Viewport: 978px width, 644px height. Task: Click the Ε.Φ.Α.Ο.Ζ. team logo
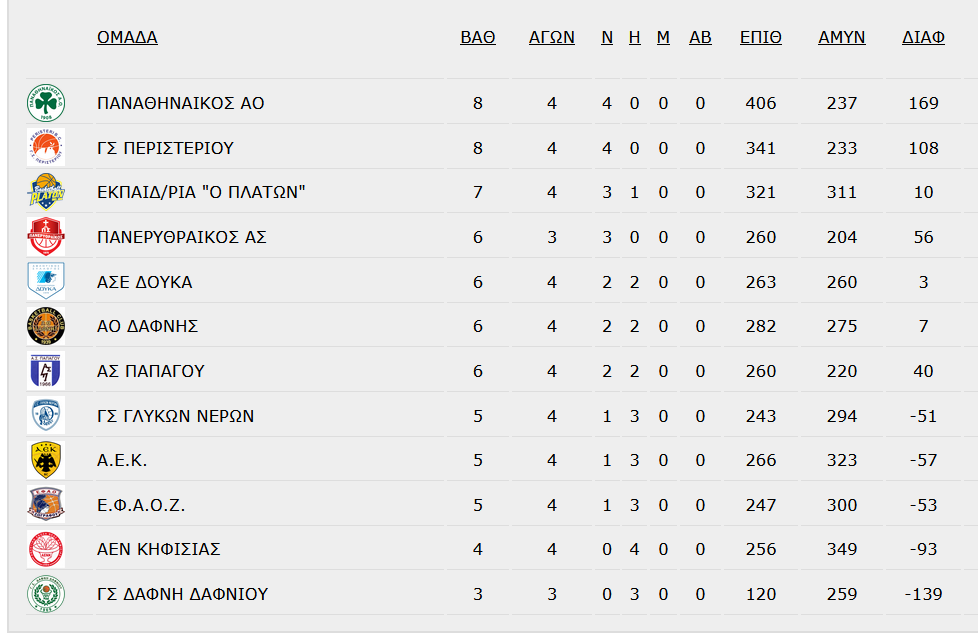pos(46,505)
